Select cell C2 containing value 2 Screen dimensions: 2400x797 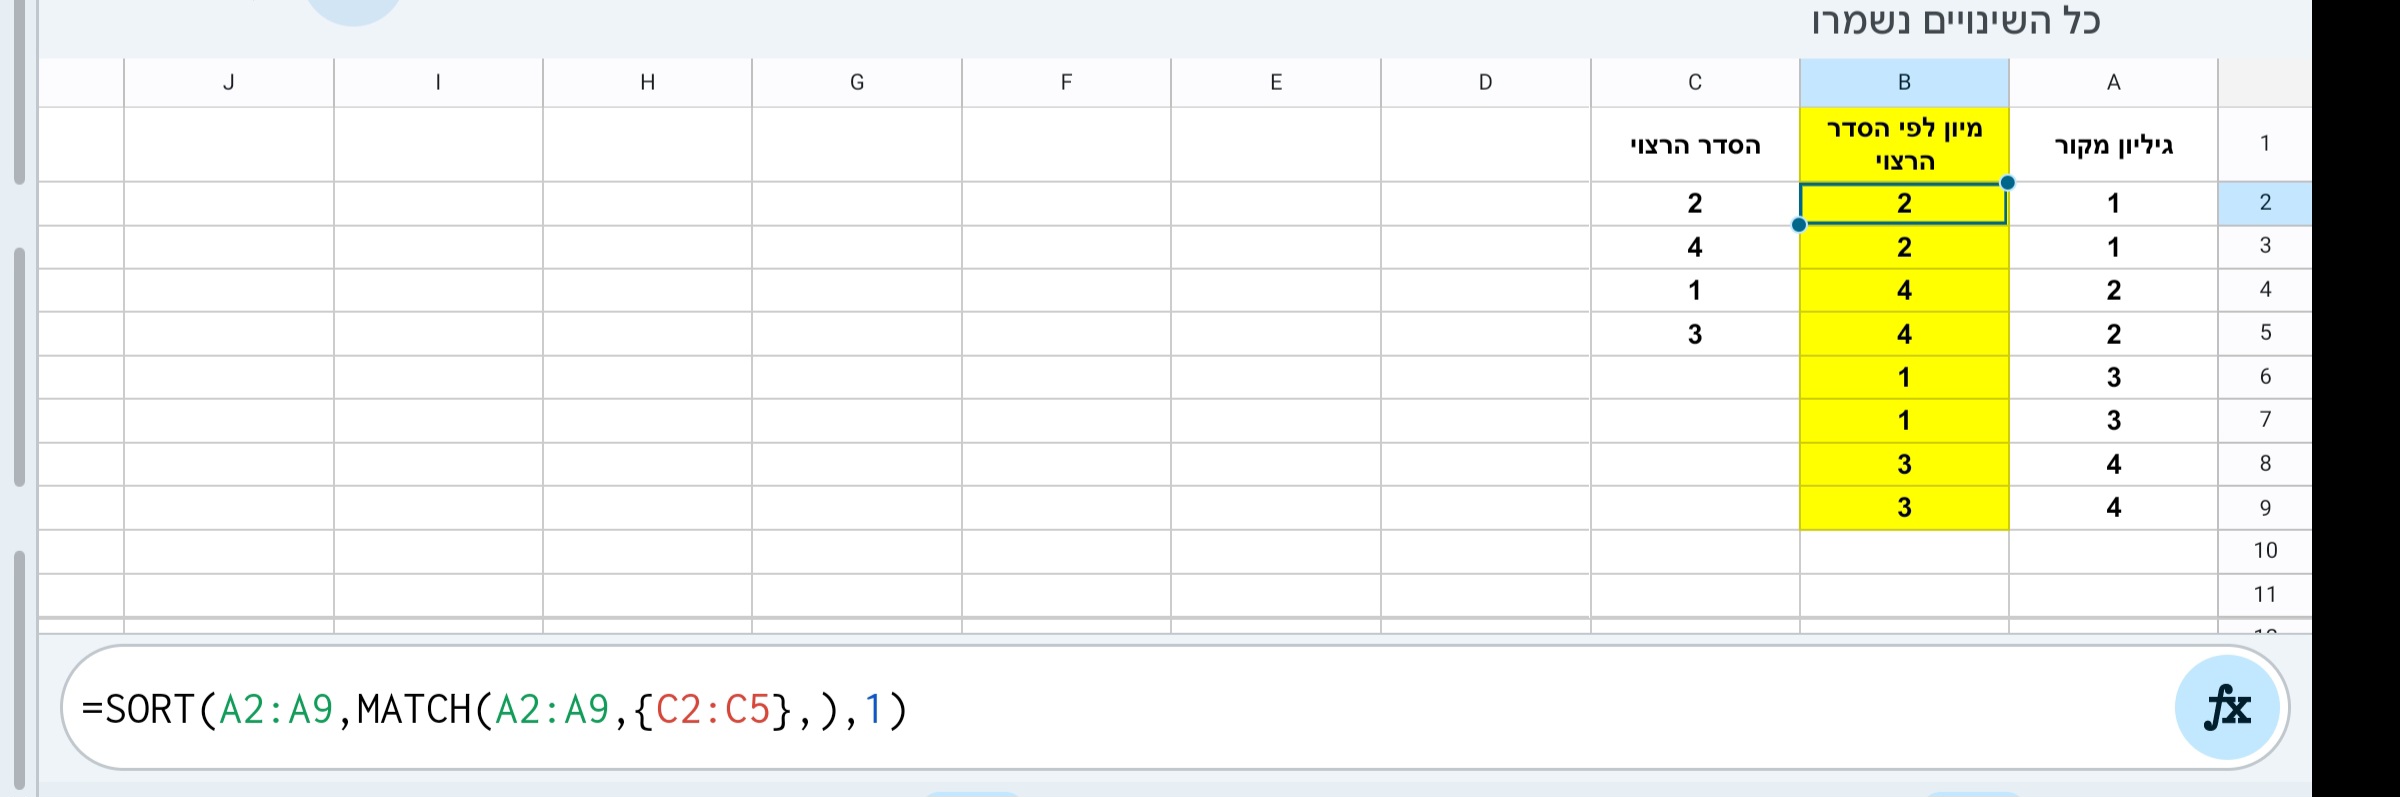pos(1694,203)
